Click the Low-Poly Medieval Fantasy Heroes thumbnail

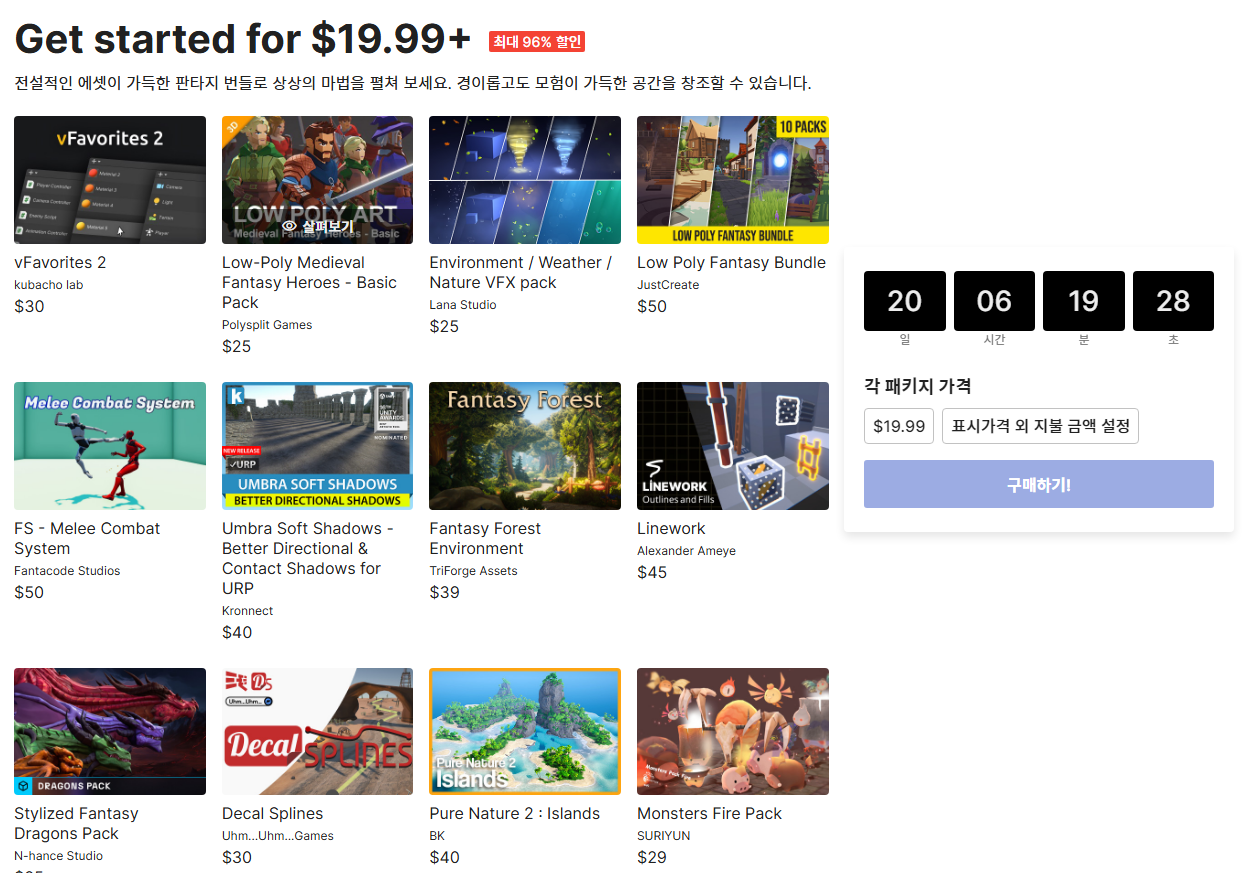[317, 180]
